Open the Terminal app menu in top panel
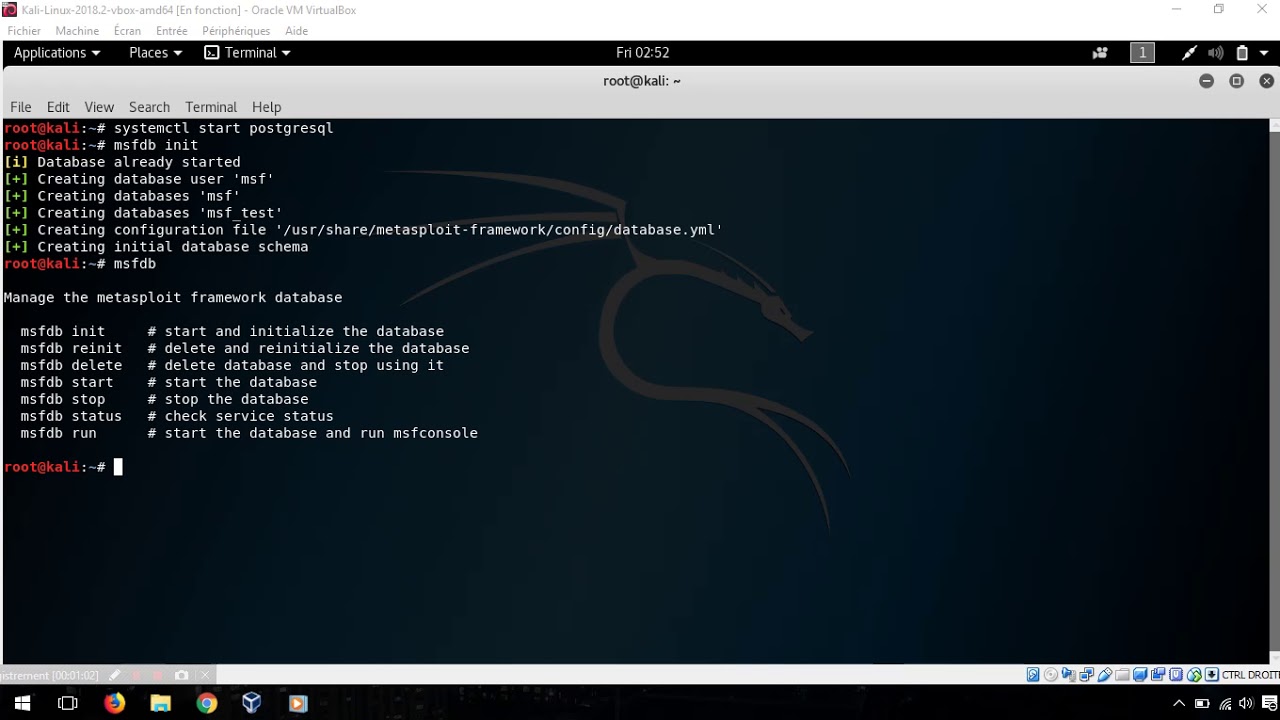 (x=247, y=53)
